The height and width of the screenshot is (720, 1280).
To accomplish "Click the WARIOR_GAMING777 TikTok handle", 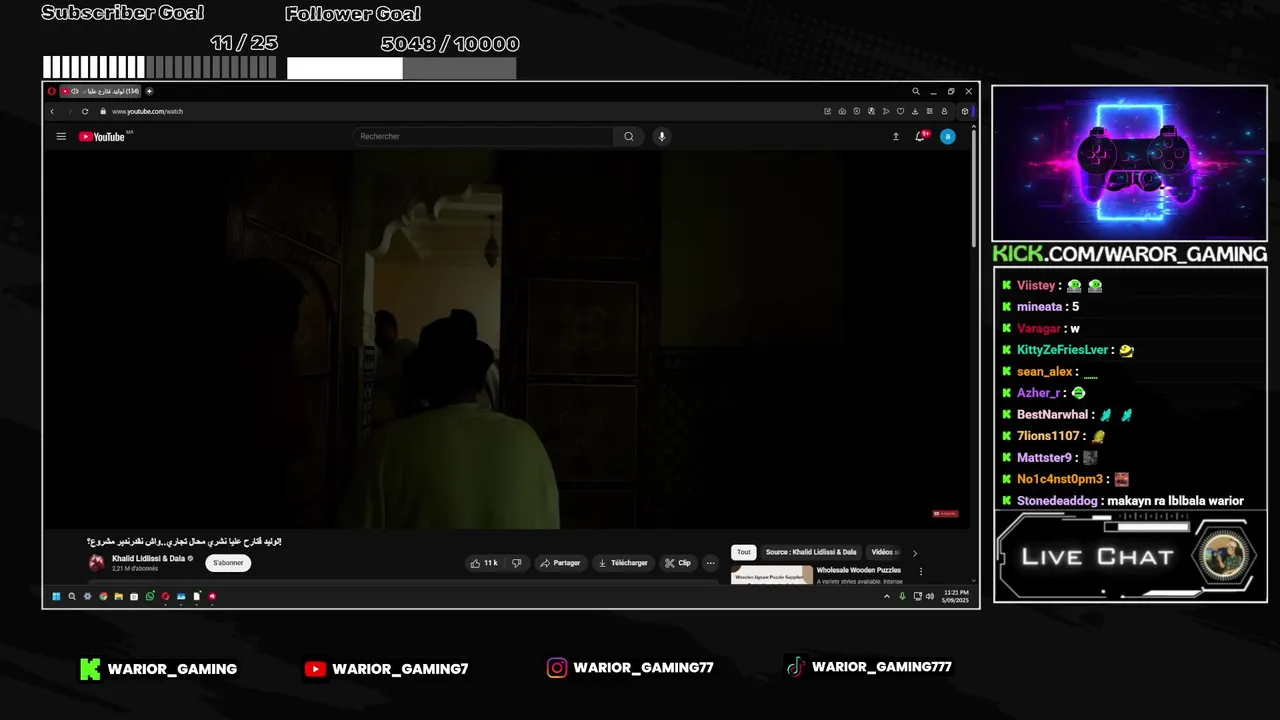I will coord(881,667).
